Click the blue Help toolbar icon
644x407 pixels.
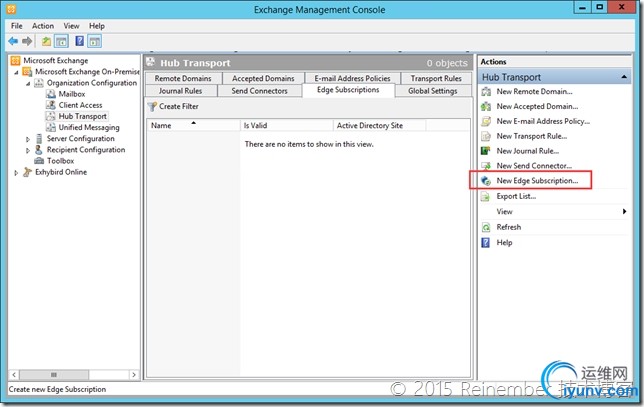[x=80, y=41]
